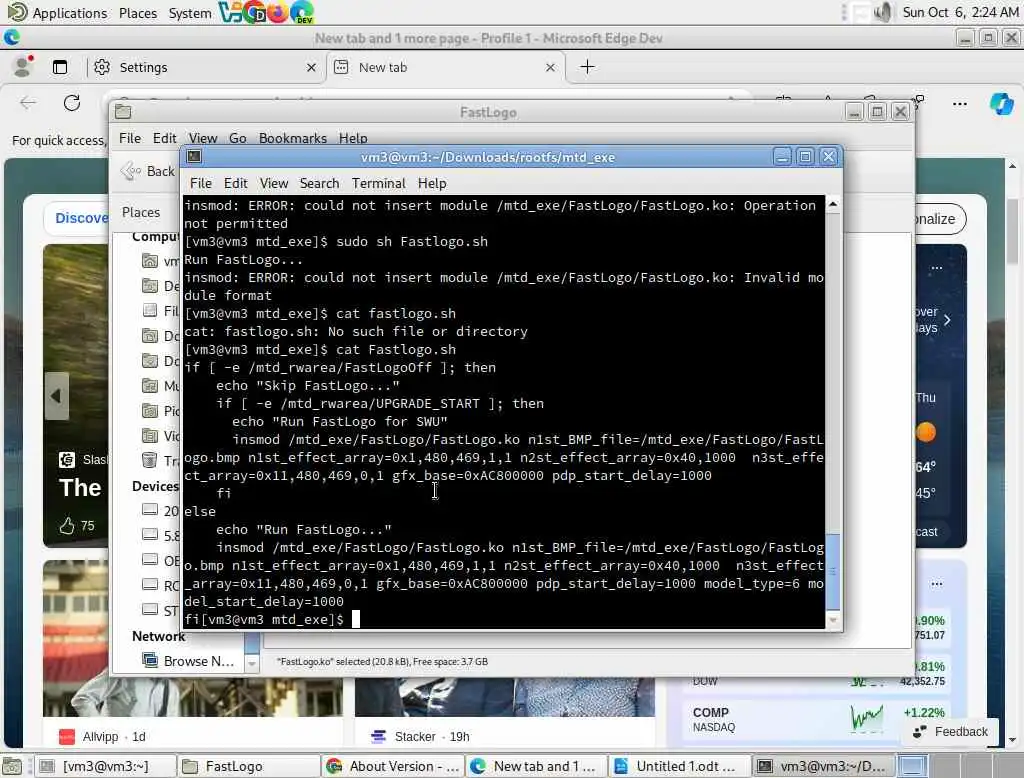This screenshot has width=1024, height=778.
Task: Launch Firefox from top panel
Action: pyautogui.click(x=278, y=12)
